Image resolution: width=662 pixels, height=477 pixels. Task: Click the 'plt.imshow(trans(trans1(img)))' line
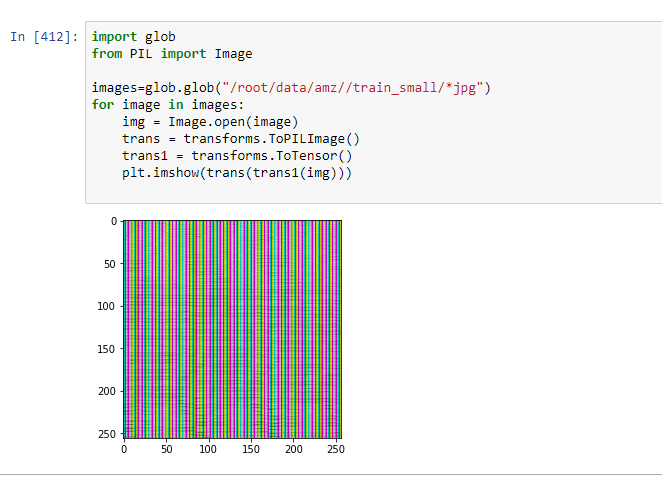(x=236, y=173)
